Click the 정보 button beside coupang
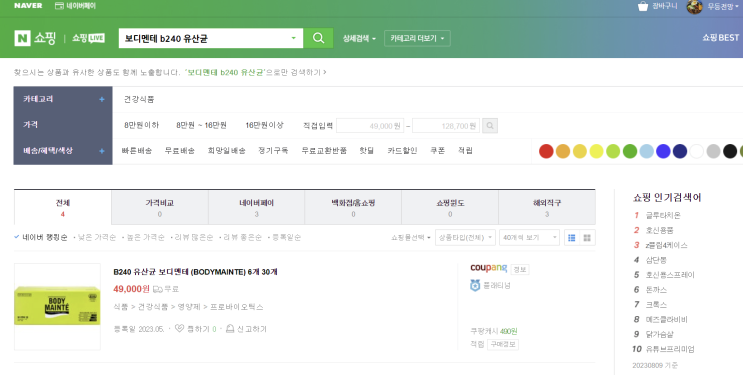743x375 pixels. 520,269
